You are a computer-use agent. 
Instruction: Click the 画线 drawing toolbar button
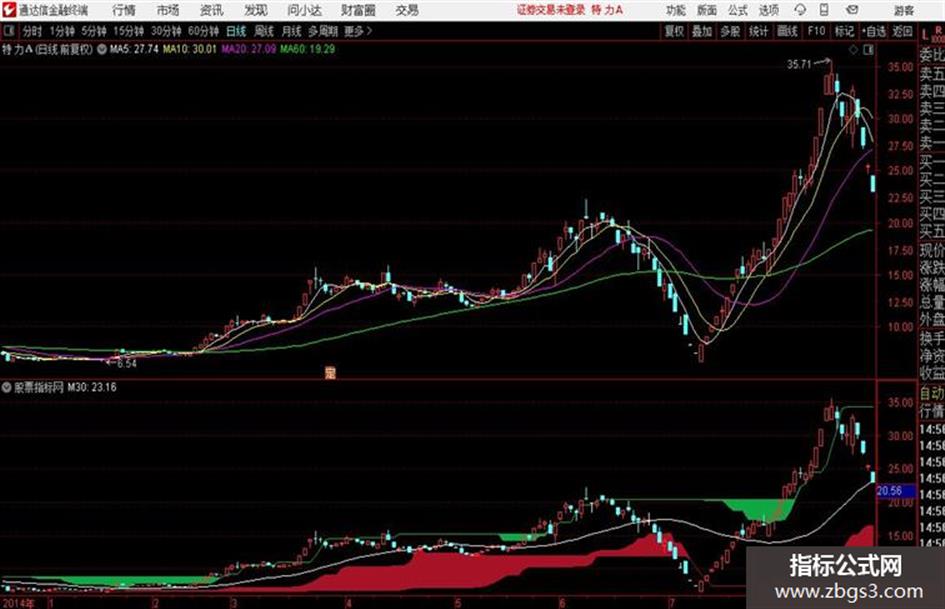click(x=787, y=31)
